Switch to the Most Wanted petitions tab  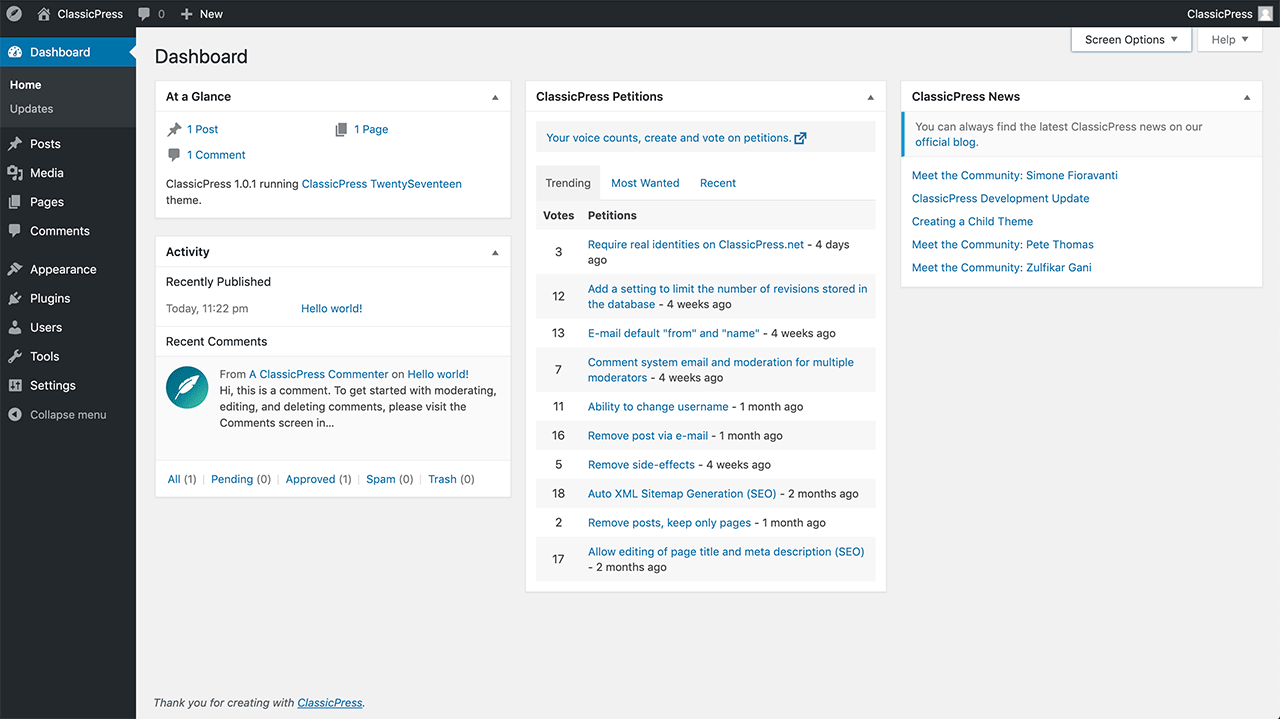tap(645, 183)
